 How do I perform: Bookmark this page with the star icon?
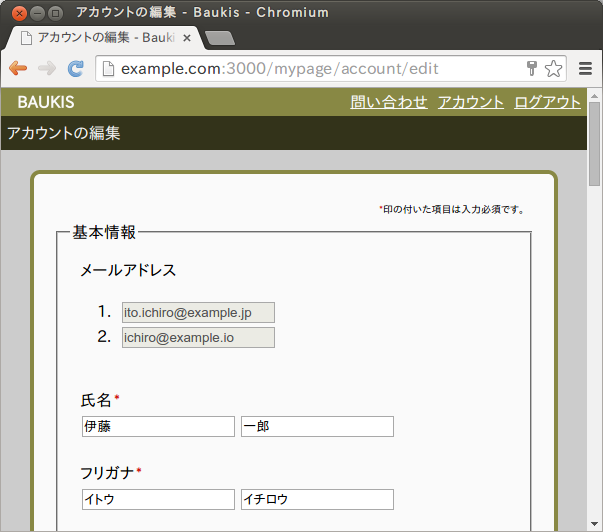click(552, 68)
